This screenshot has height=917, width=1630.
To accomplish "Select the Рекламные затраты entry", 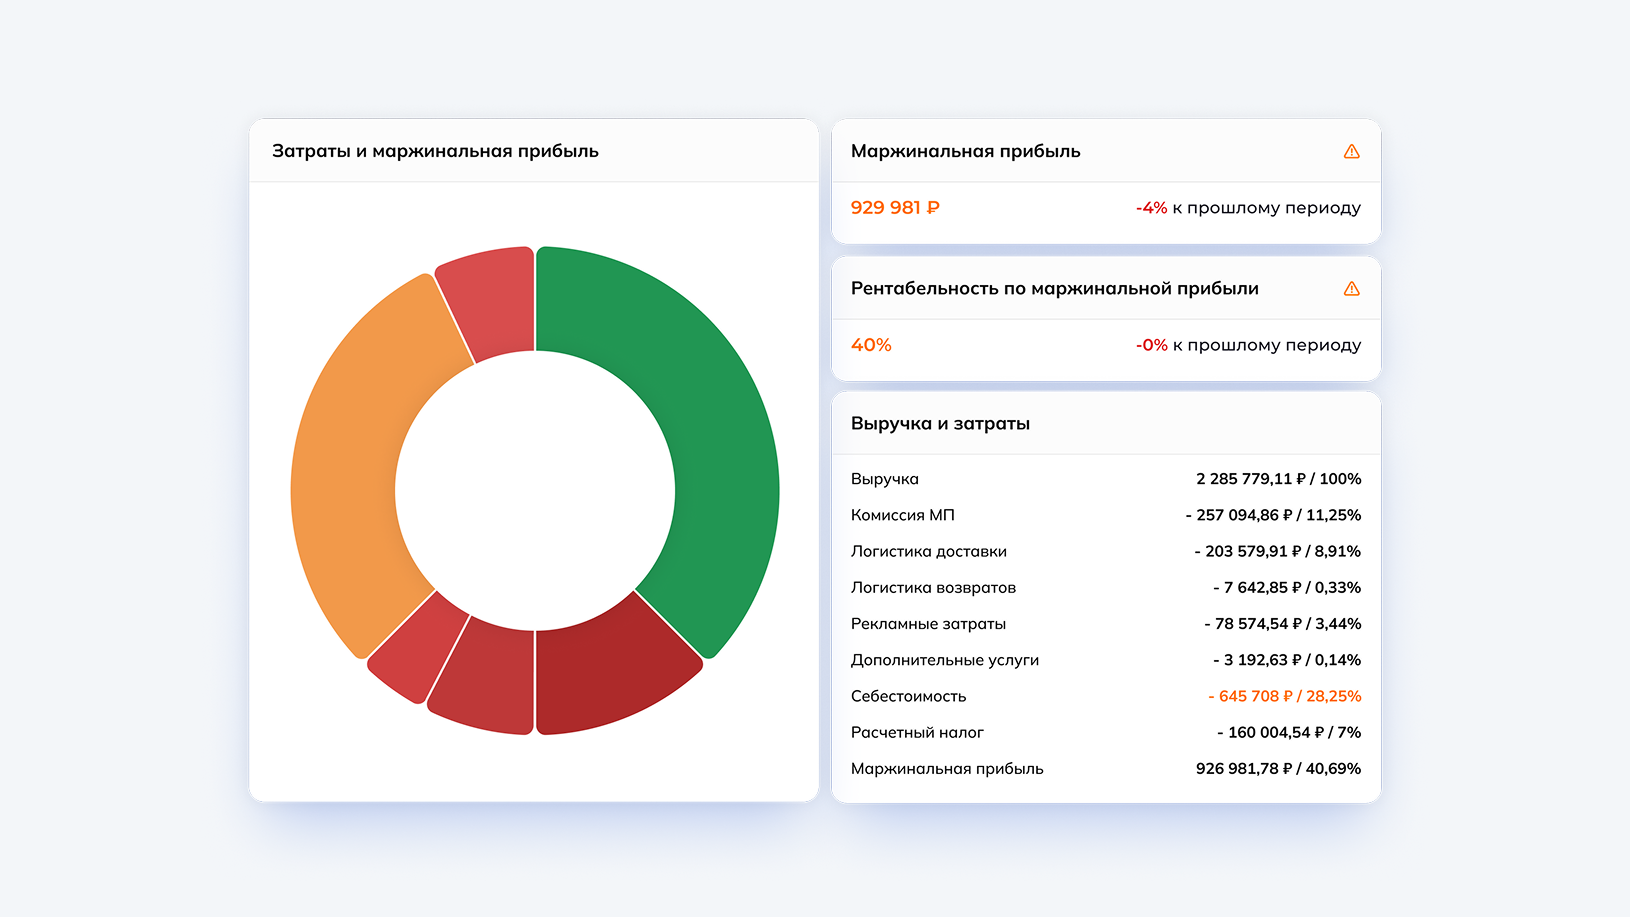I will pos(928,623).
